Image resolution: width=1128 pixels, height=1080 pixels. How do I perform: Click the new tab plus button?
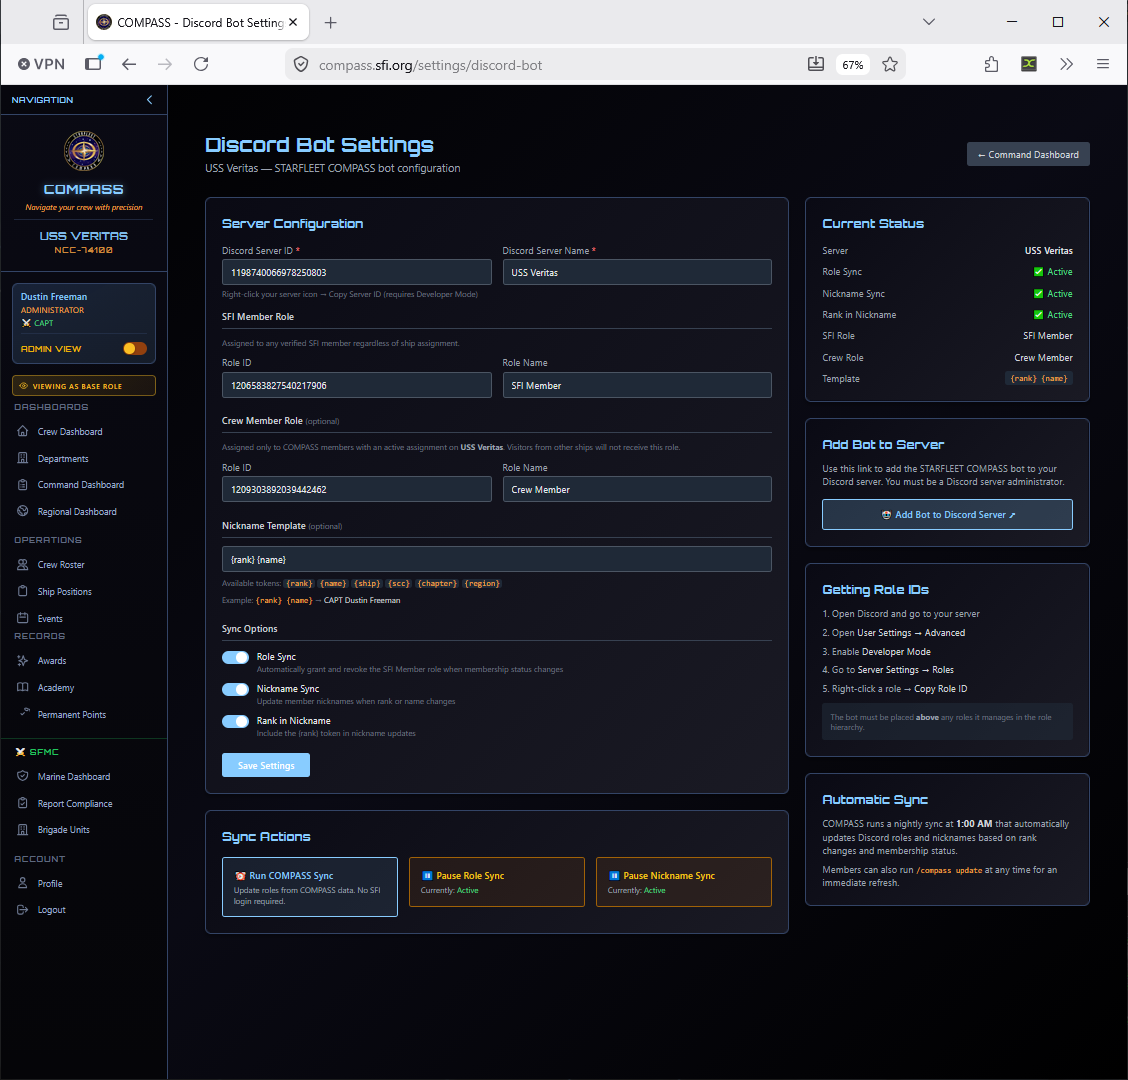point(330,22)
